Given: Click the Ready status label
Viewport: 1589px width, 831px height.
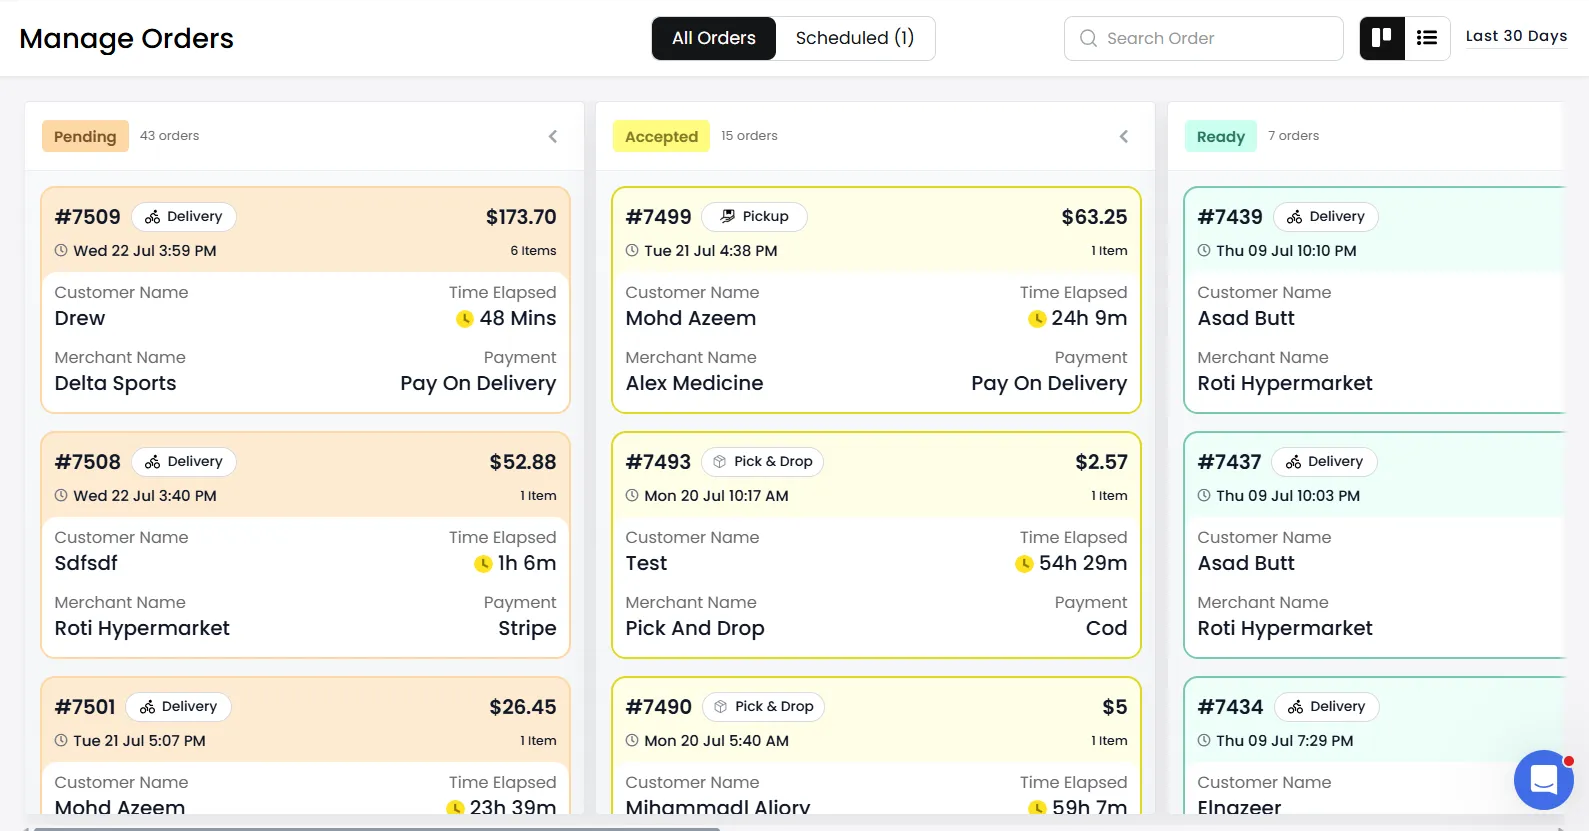Looking at the screenshot, I should (1221, 136).
